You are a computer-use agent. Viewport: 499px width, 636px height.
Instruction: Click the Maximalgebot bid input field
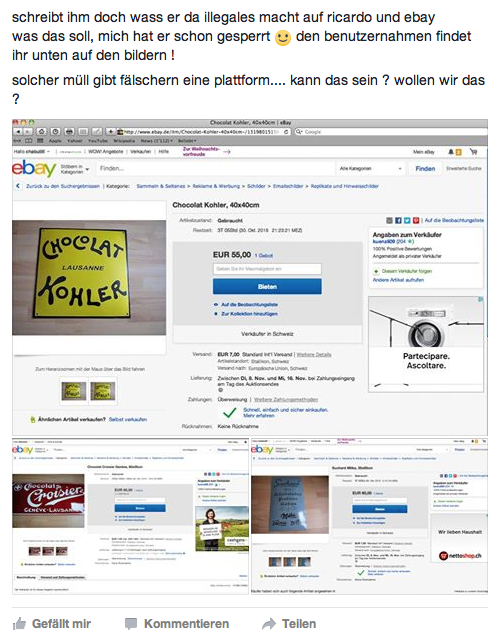(x=267, y=269)
